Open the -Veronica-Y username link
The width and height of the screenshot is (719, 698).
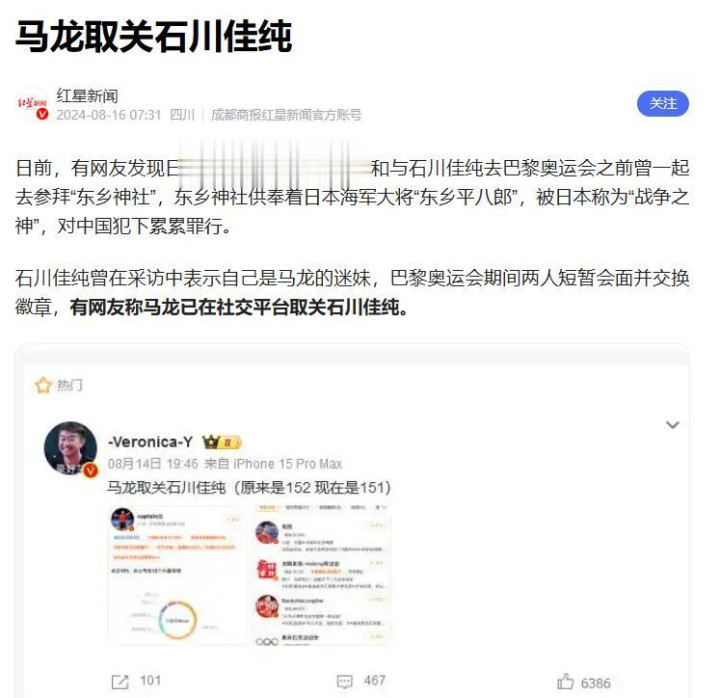pyautogui.click(x=150, y=442)
